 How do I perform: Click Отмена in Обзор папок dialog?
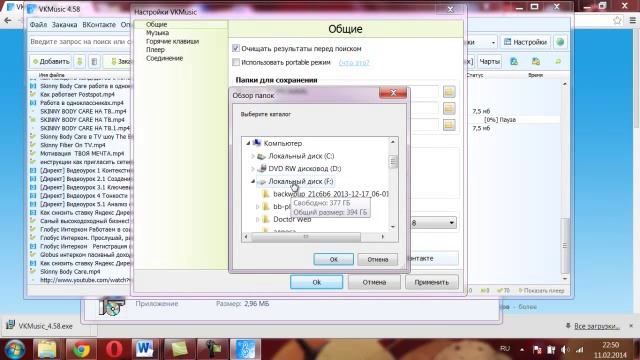point(378,259)
